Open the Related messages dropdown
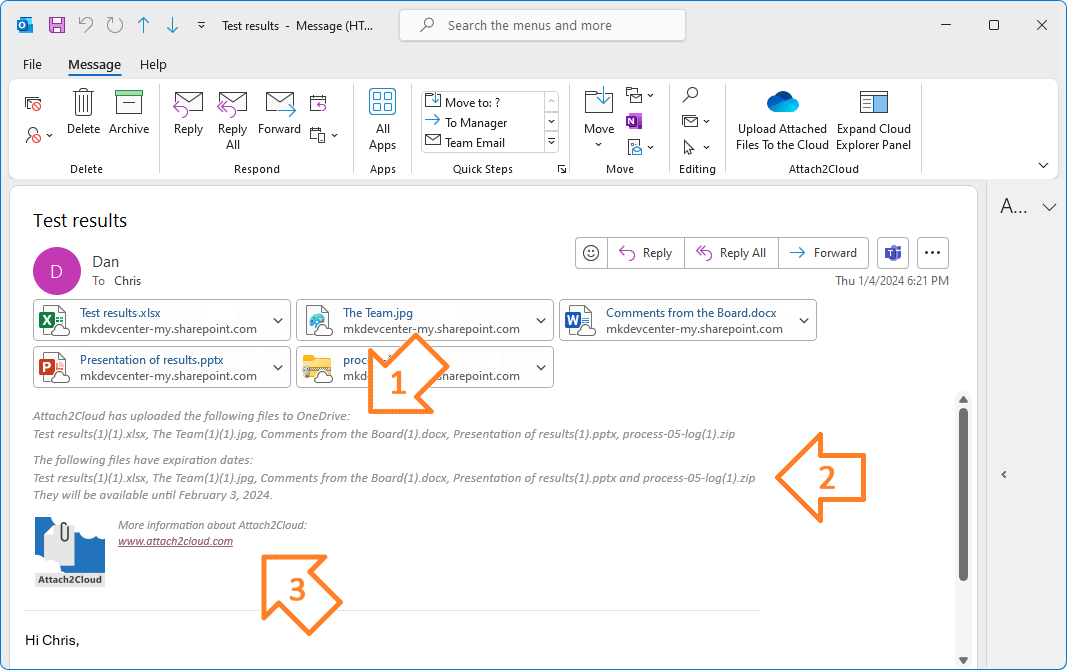This screenshot has height=670, width=1067. 695,121
